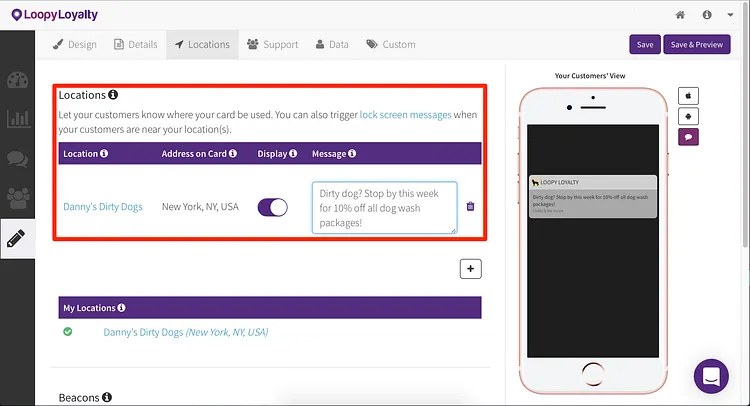This screenshot has height=406, width=750.
Task: Click the Save button
Action: point(645,44)
